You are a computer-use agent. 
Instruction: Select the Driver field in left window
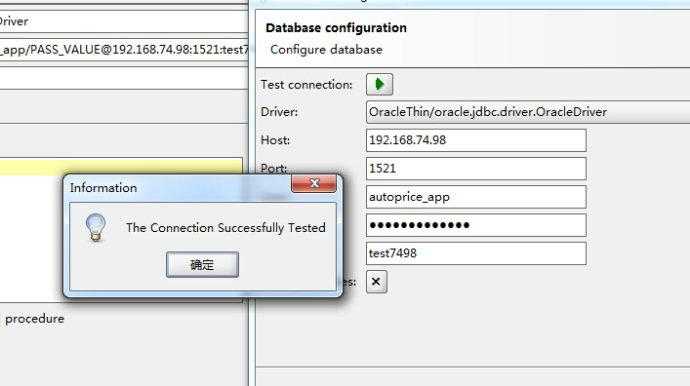point(124,21)
